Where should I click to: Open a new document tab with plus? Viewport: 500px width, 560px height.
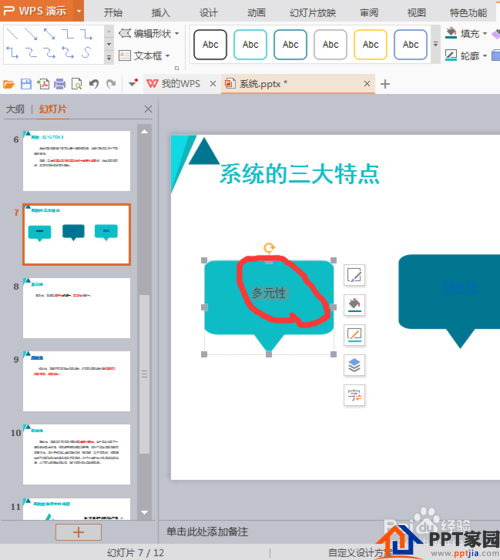(385, 84)
